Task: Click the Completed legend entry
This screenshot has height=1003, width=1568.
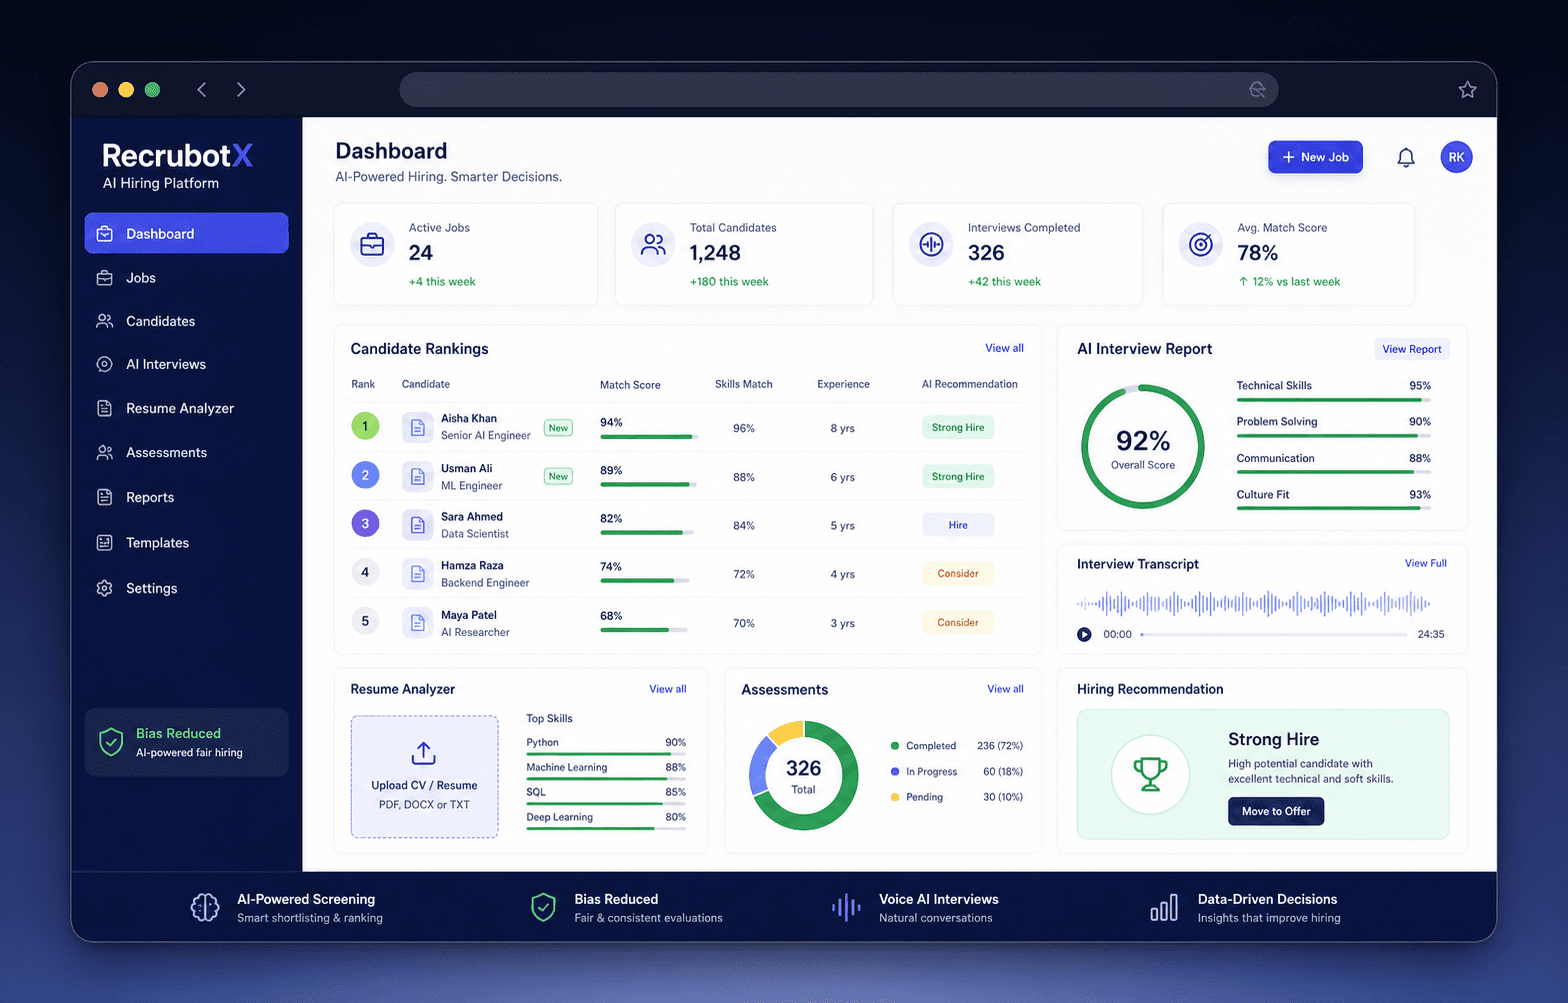Action: point(957,746)
